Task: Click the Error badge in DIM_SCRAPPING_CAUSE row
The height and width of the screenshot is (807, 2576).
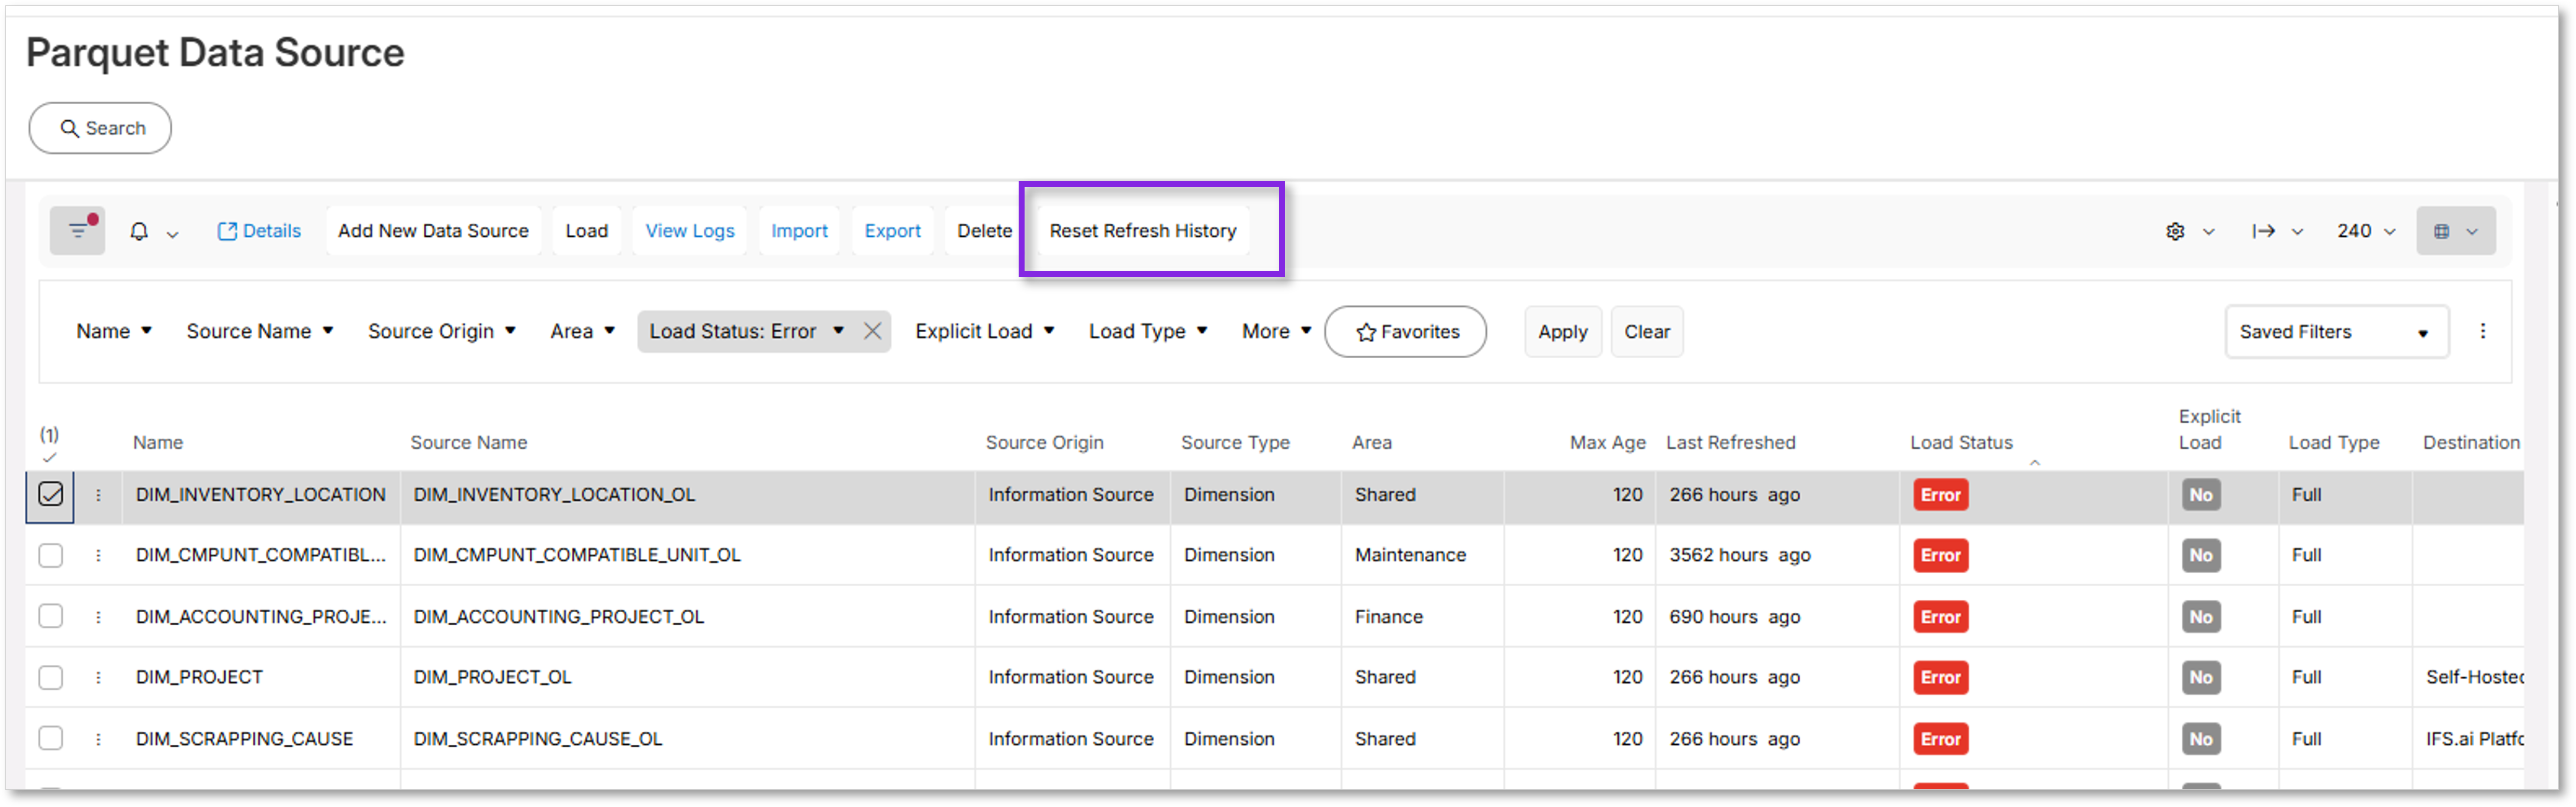Action: click(x=1940, y=739)
